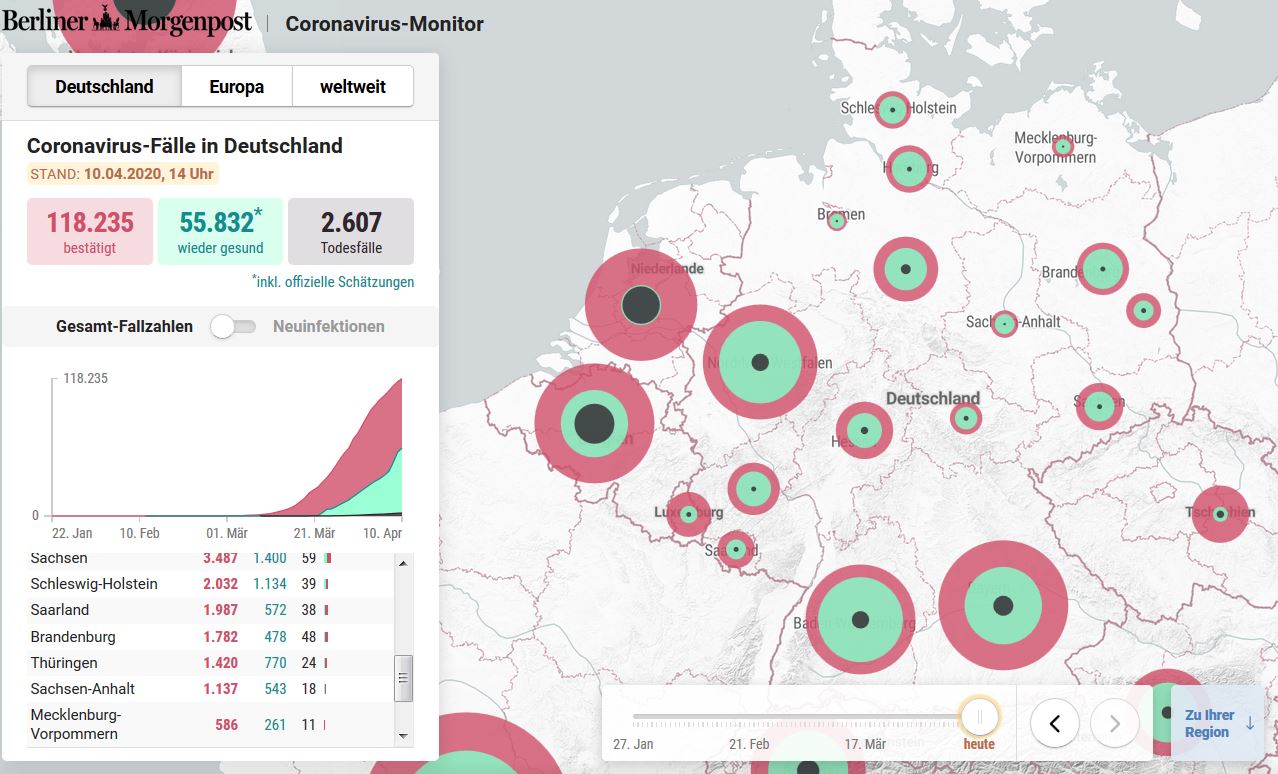Select the Bayern infection bubble
This screenshot has height=774, width=1278.
(x=1003, y=605)
